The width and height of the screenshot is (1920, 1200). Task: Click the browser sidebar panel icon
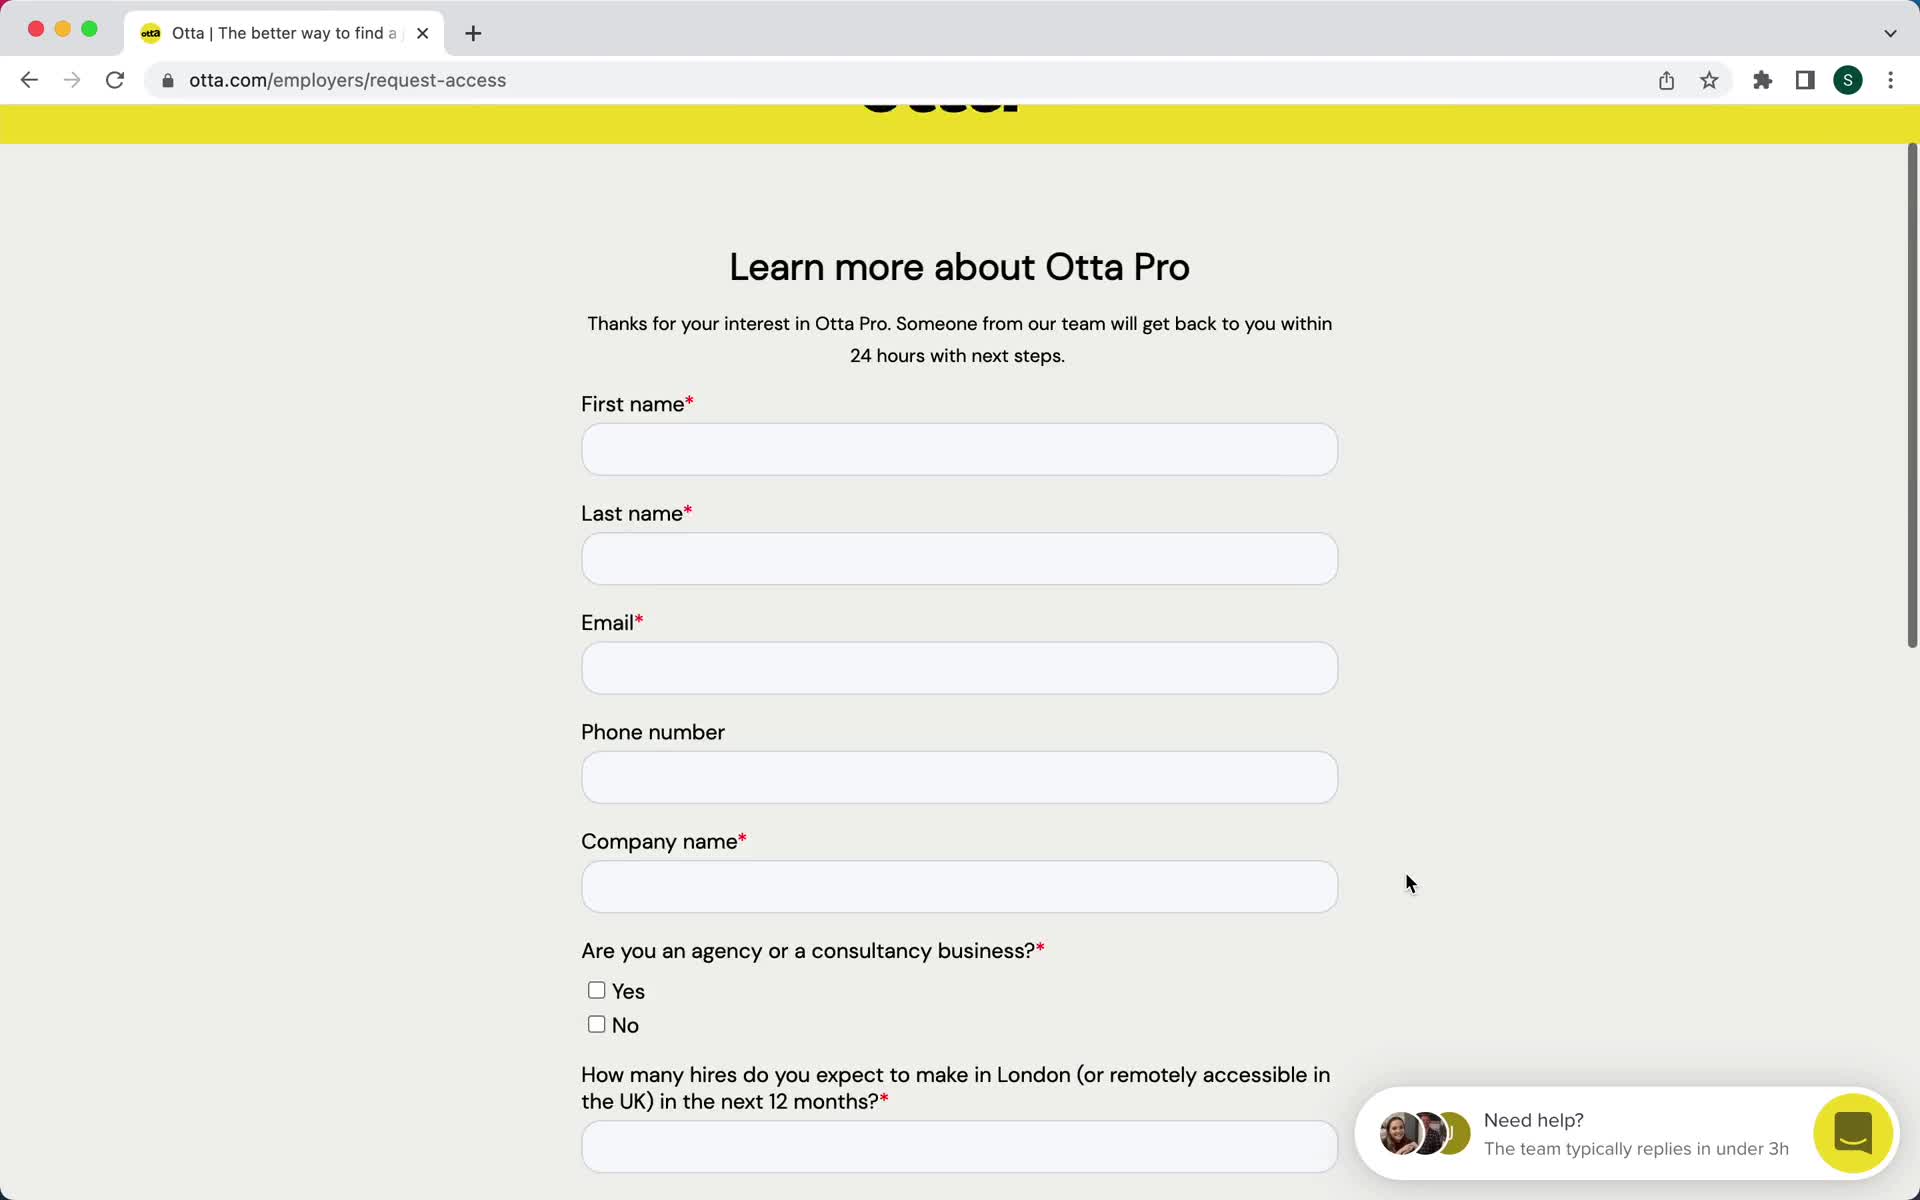click(x=1805, y=80)
